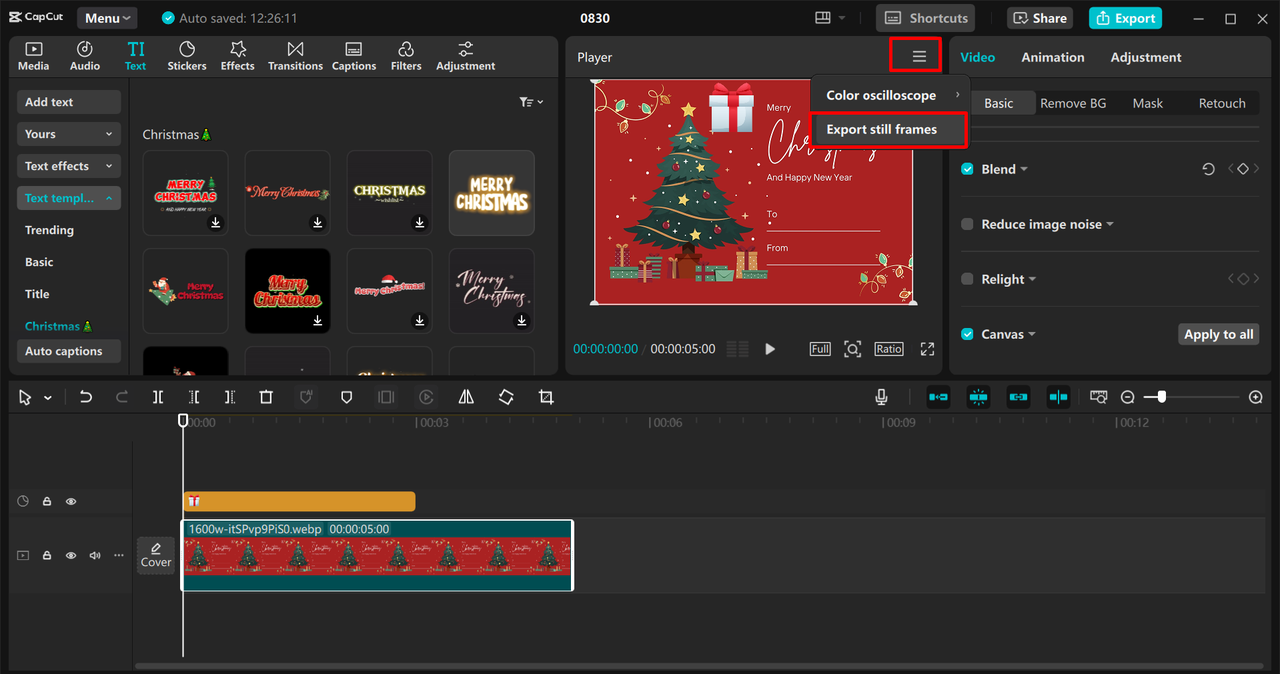Viewport: 1280px width, 674px height.
Task: Click the Crop icon in timeline toolbar
Action: click(x=546, y=397)
